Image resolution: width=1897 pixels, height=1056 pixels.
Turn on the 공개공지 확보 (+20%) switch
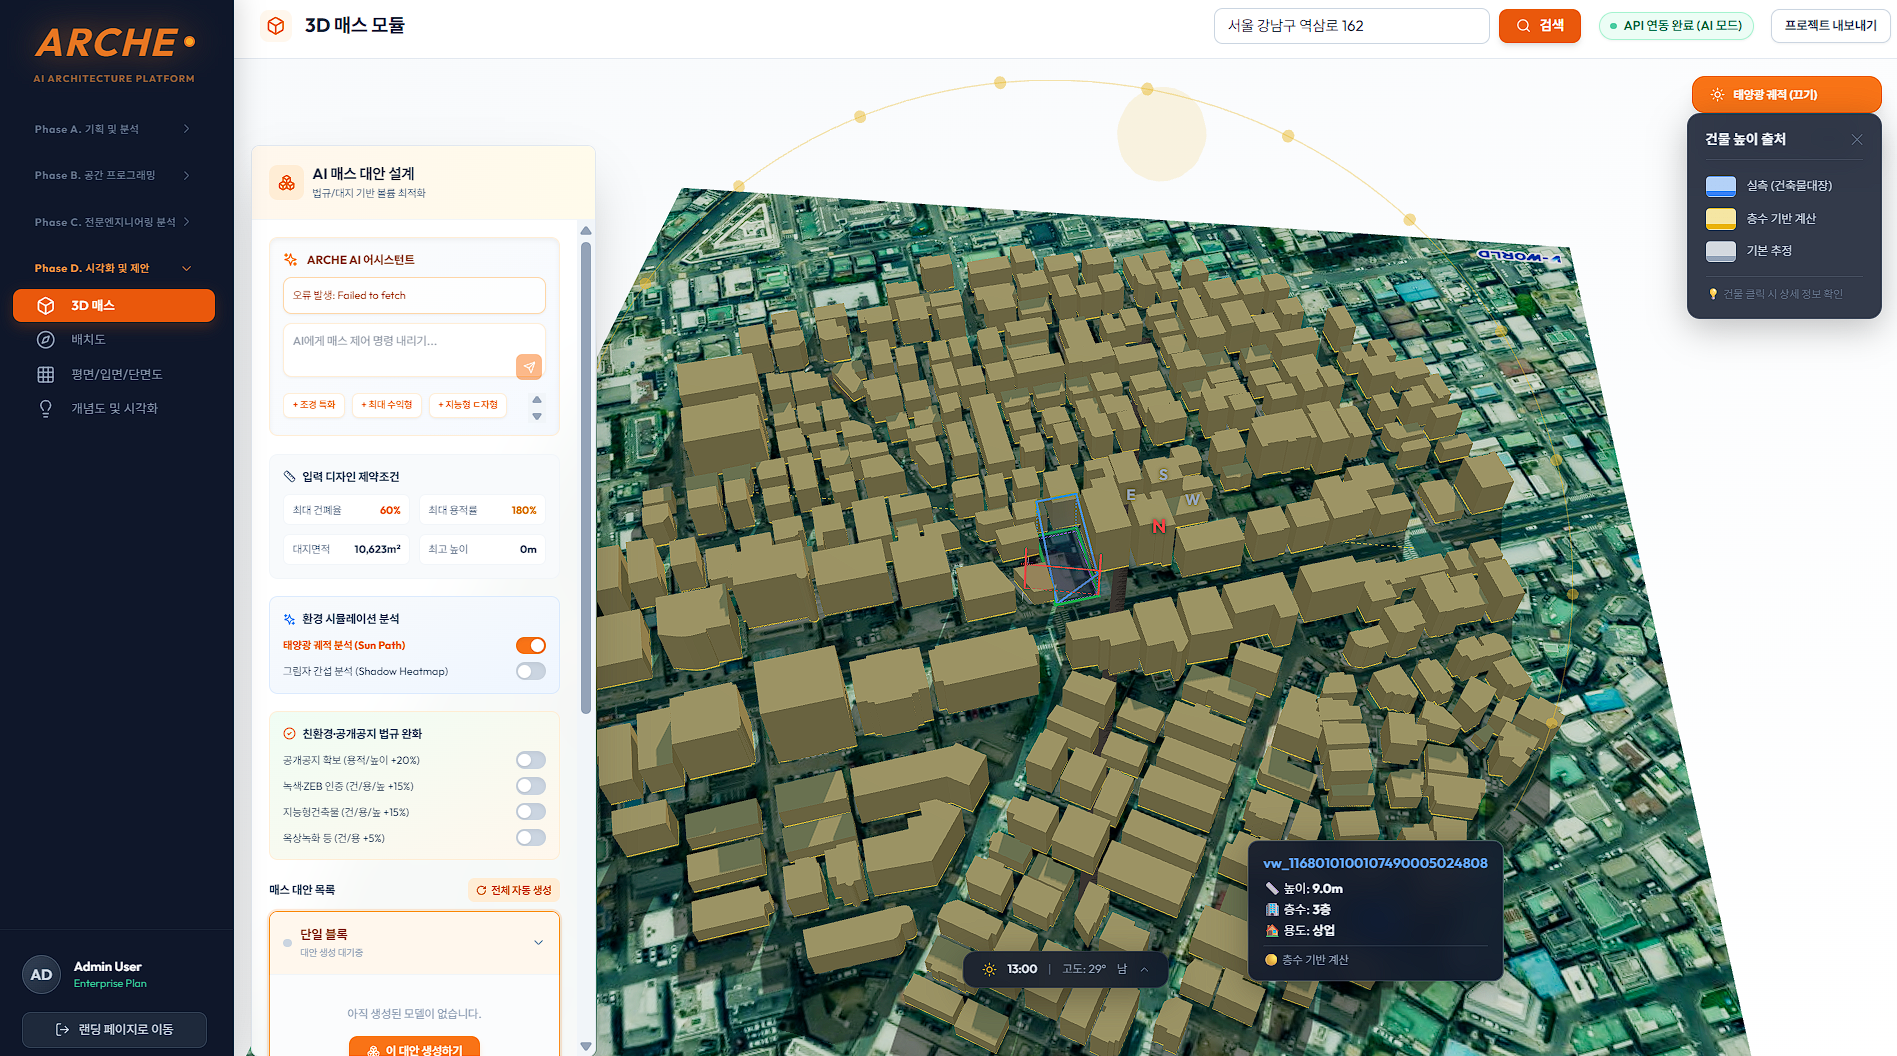click(531, 761)
